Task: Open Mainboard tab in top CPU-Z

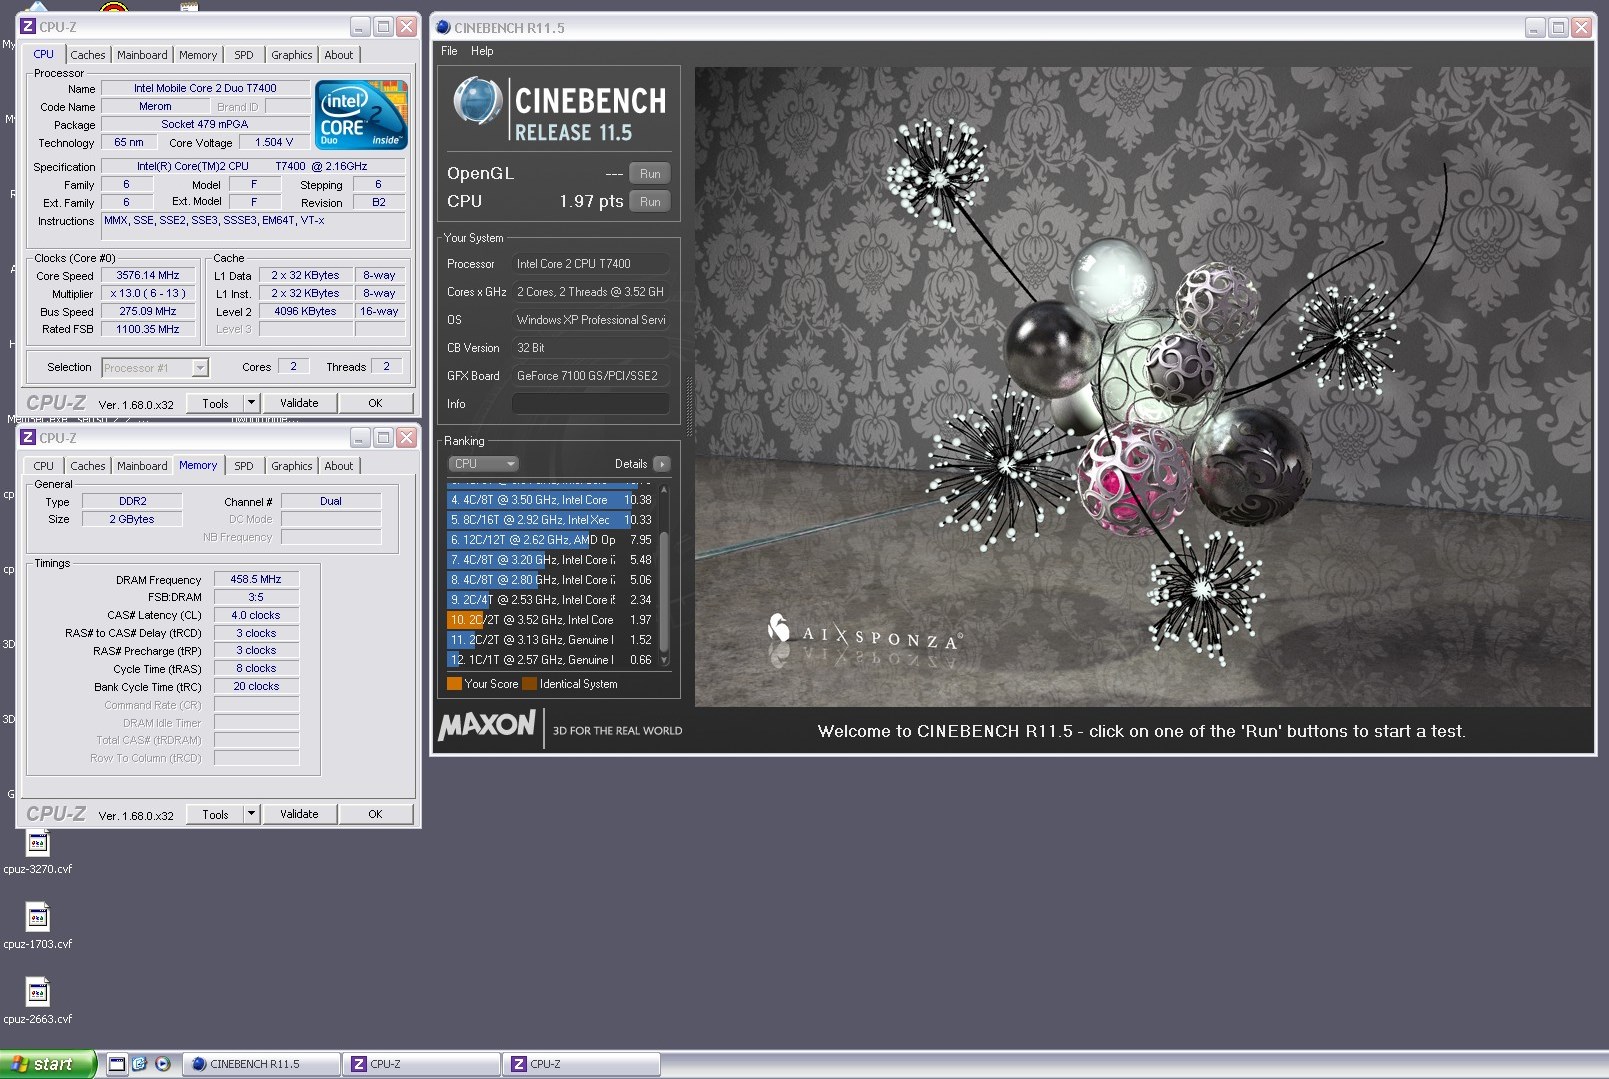Action: 142,55
